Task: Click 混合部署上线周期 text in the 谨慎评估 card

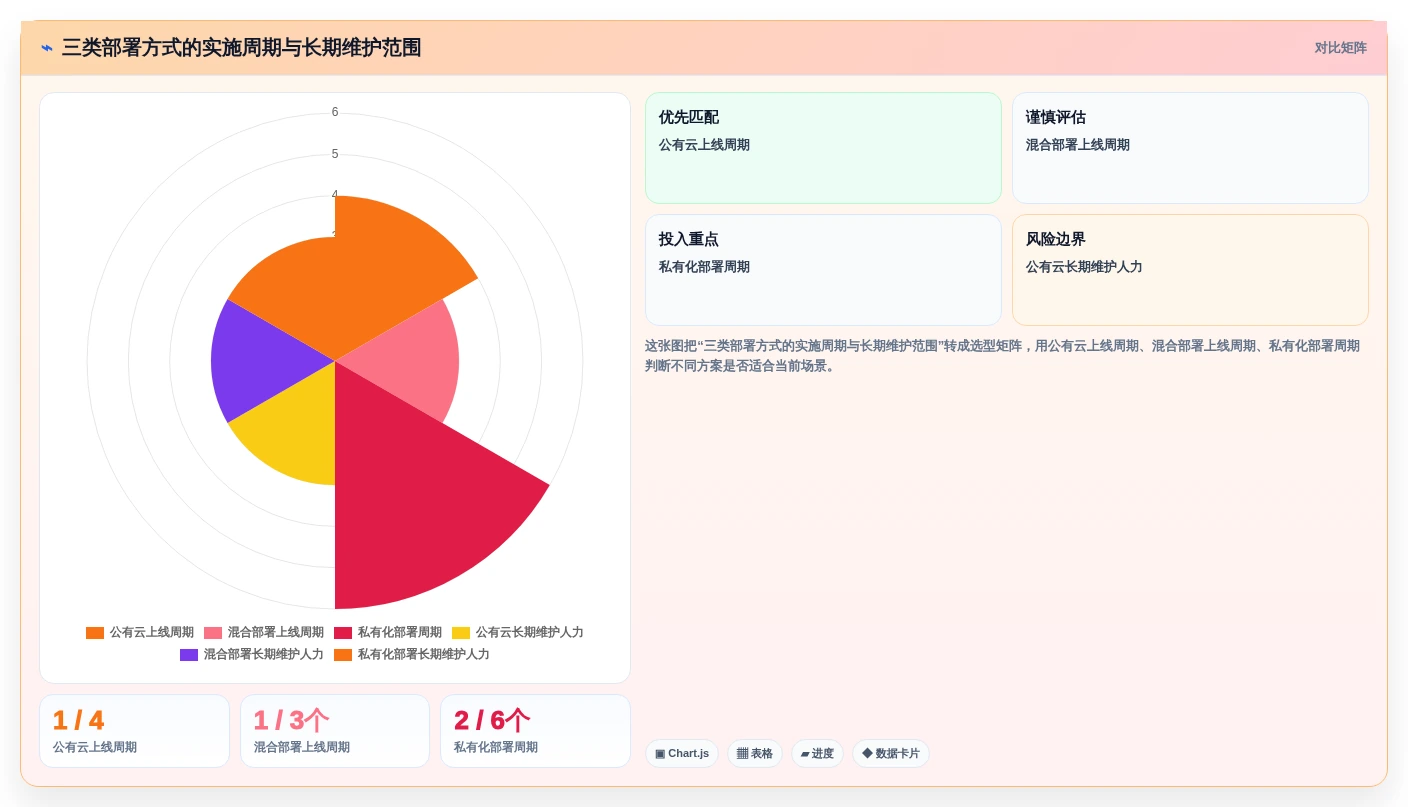Action: pos(1078,145)
